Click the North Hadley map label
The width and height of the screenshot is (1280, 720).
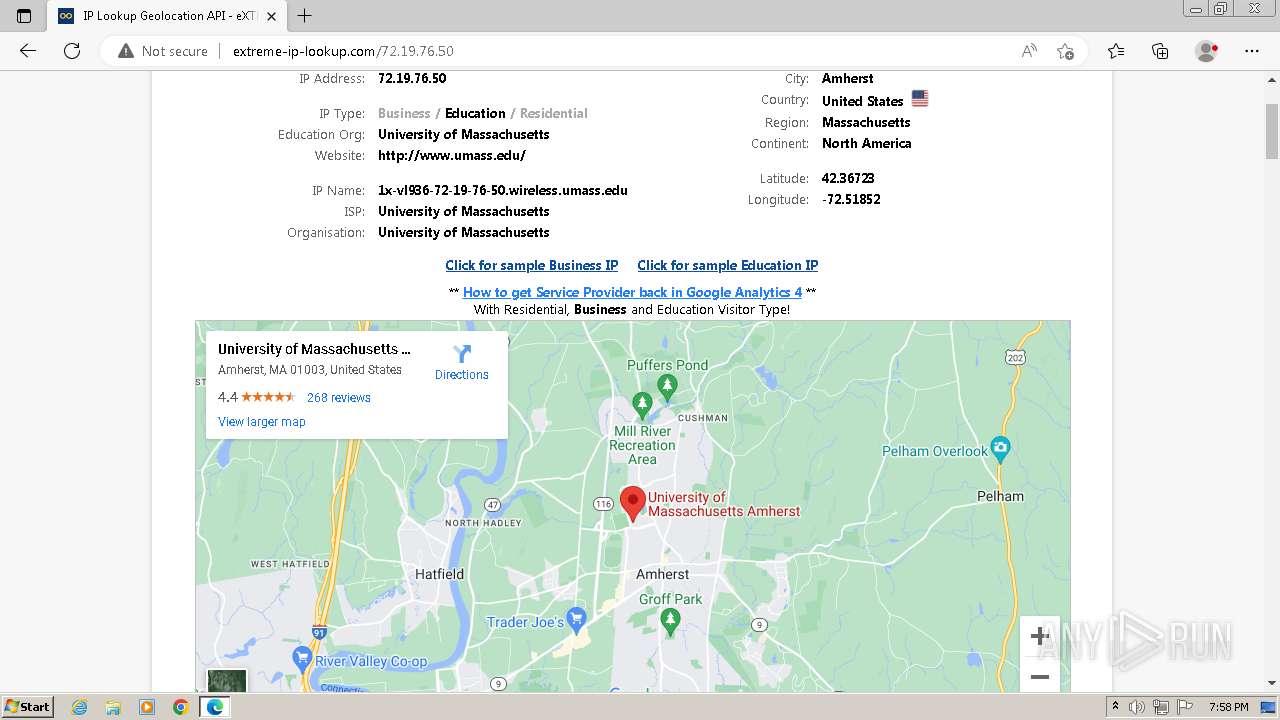(x=483, y=523)
